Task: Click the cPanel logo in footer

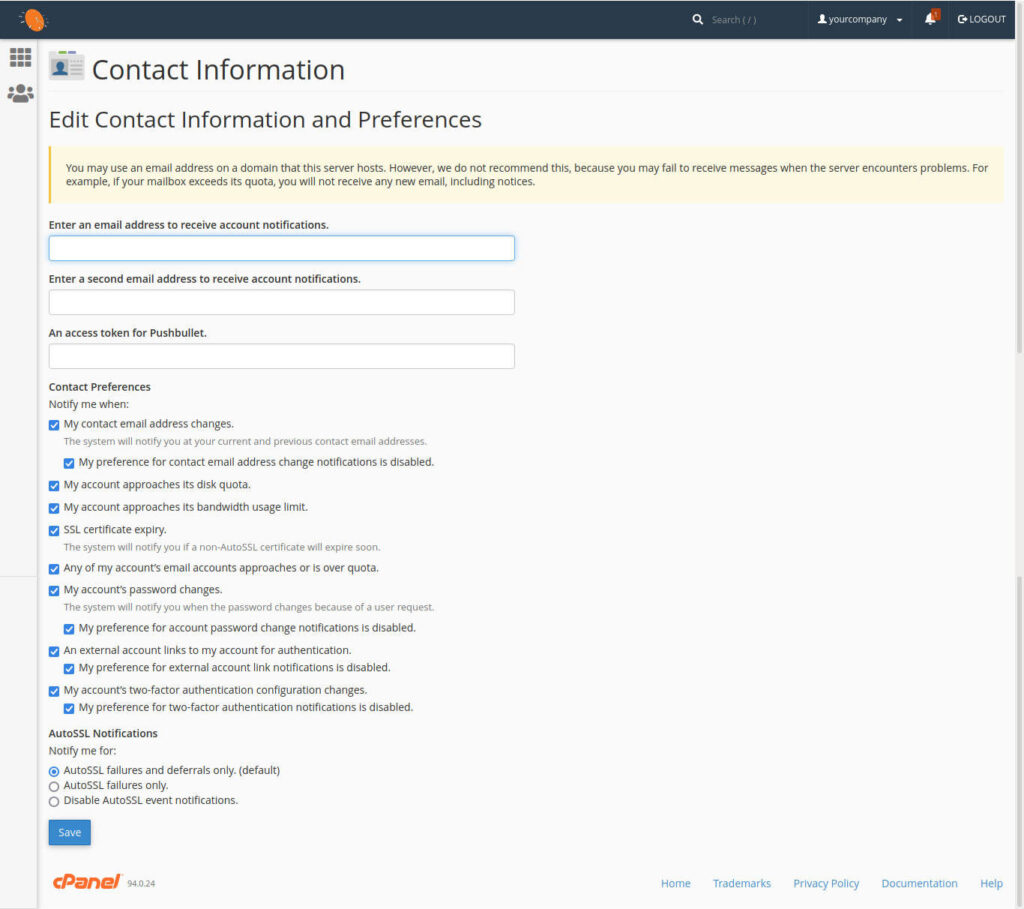Action: 87,882
